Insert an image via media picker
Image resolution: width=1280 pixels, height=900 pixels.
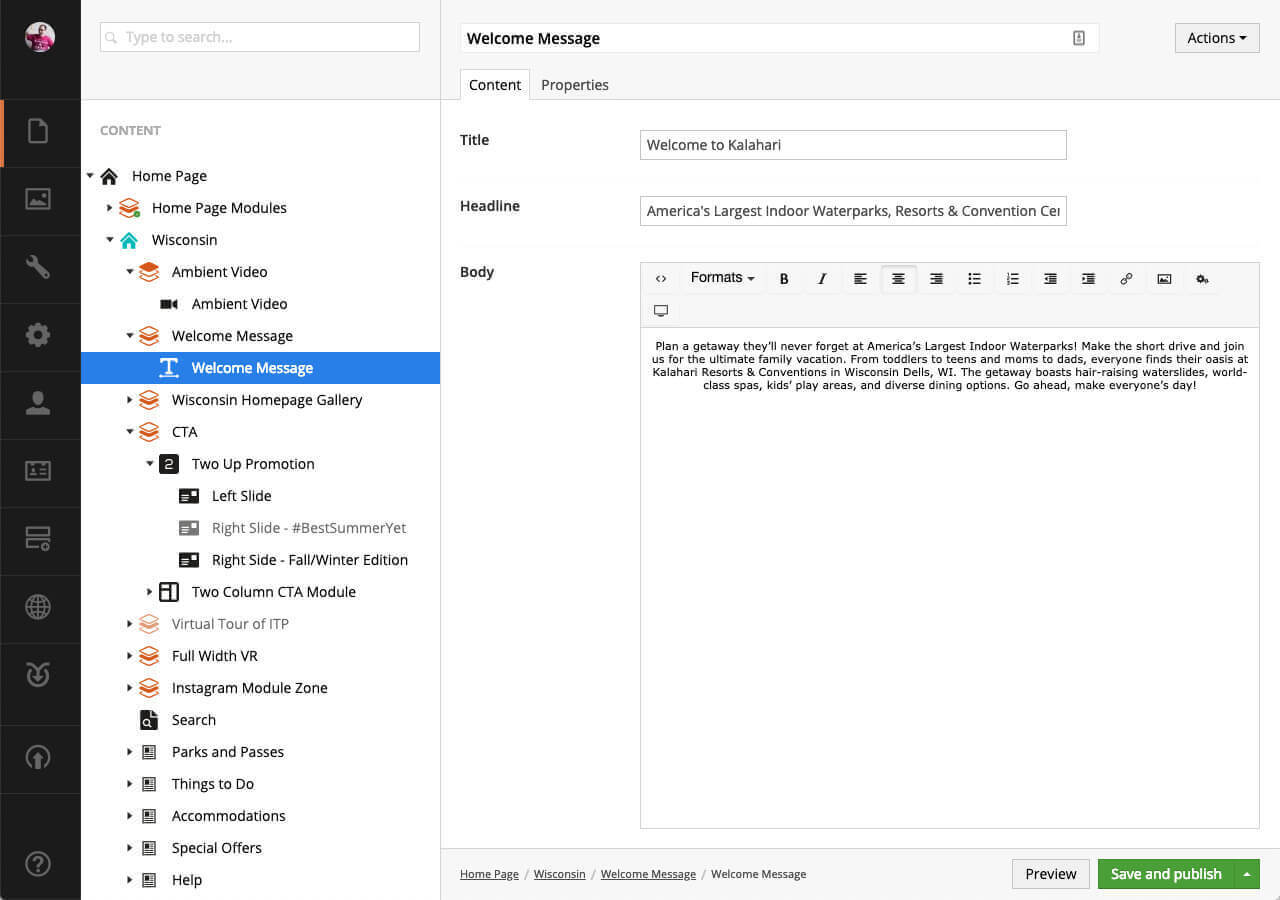pyautogui.click(x=1164, y=279)
